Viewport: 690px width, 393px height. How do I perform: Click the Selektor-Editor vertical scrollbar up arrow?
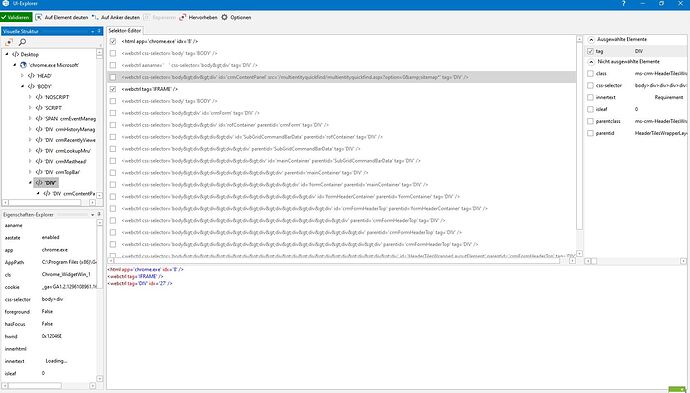(x=579, y=40)
